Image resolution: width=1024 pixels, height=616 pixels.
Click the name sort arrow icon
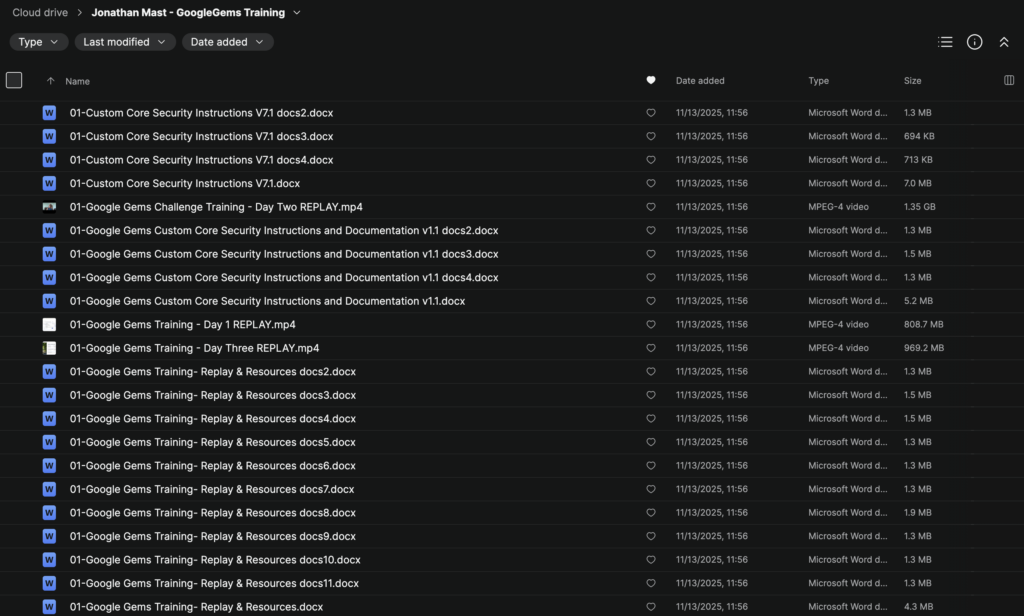pyautogui.click(x=50, y=81)
